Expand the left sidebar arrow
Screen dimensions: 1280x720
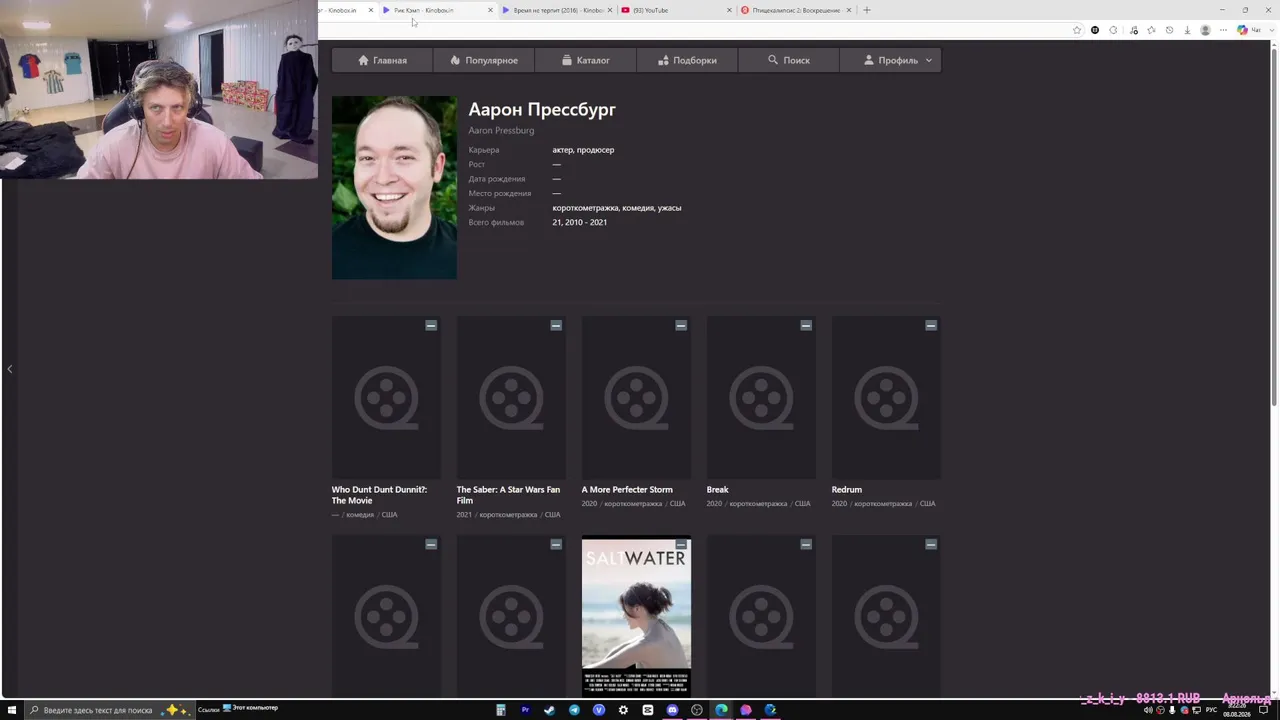tap(10, 369)
